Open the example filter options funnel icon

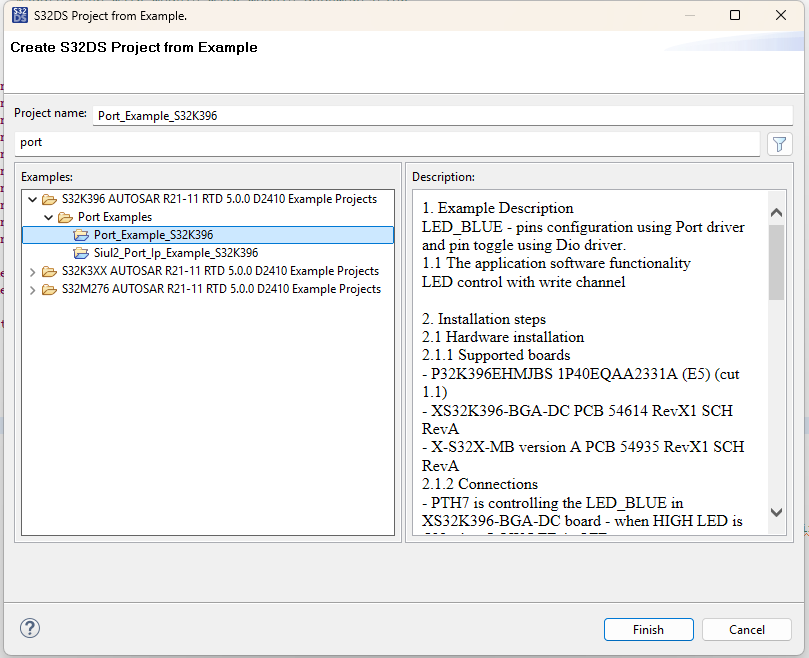point(779,143)
